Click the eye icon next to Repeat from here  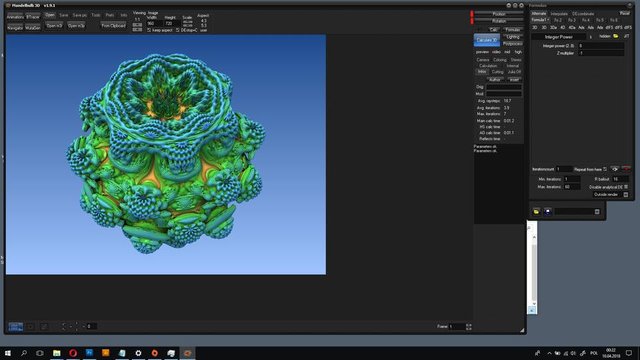(x=614, y=169)
